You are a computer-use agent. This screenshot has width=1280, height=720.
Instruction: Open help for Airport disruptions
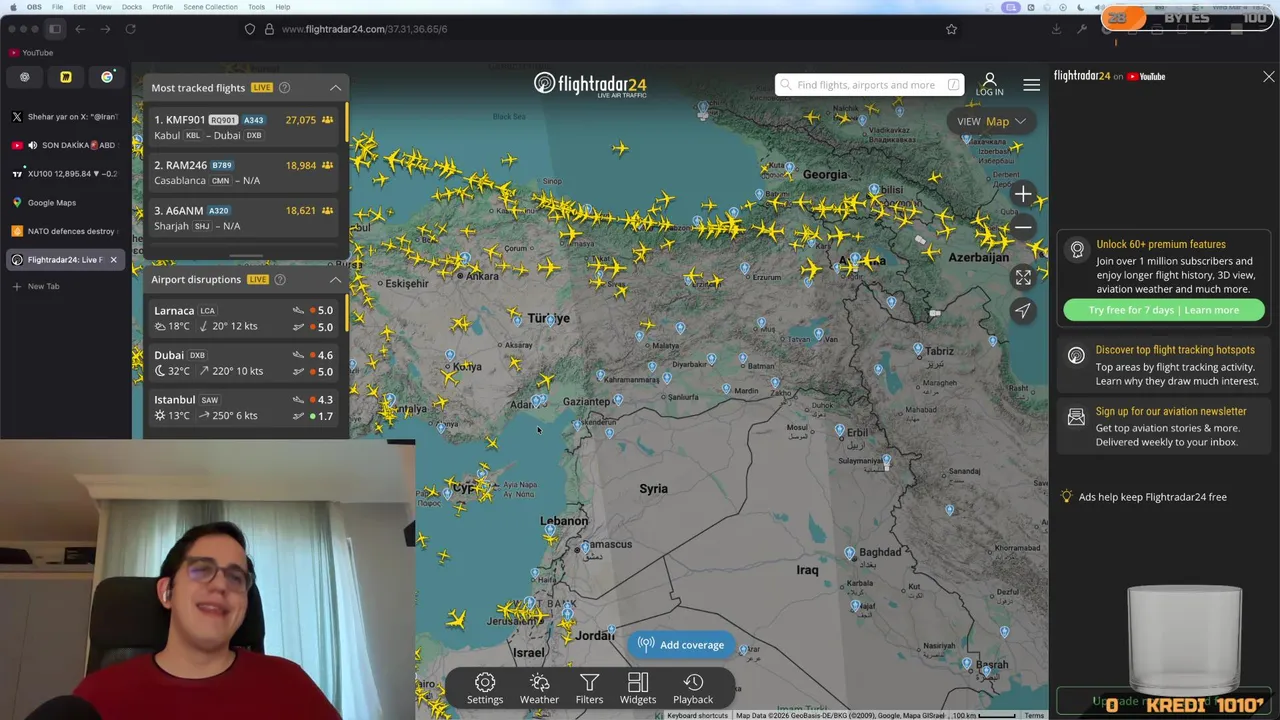[x=280, y=280]
